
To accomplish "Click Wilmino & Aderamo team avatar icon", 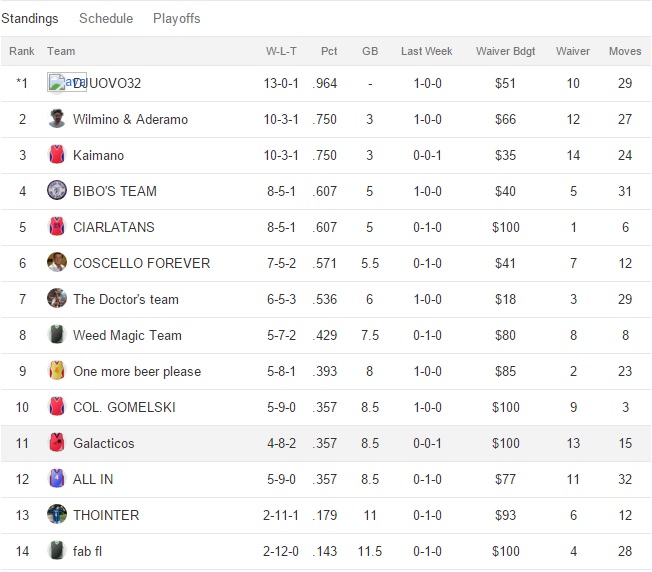I will point(57,119).
